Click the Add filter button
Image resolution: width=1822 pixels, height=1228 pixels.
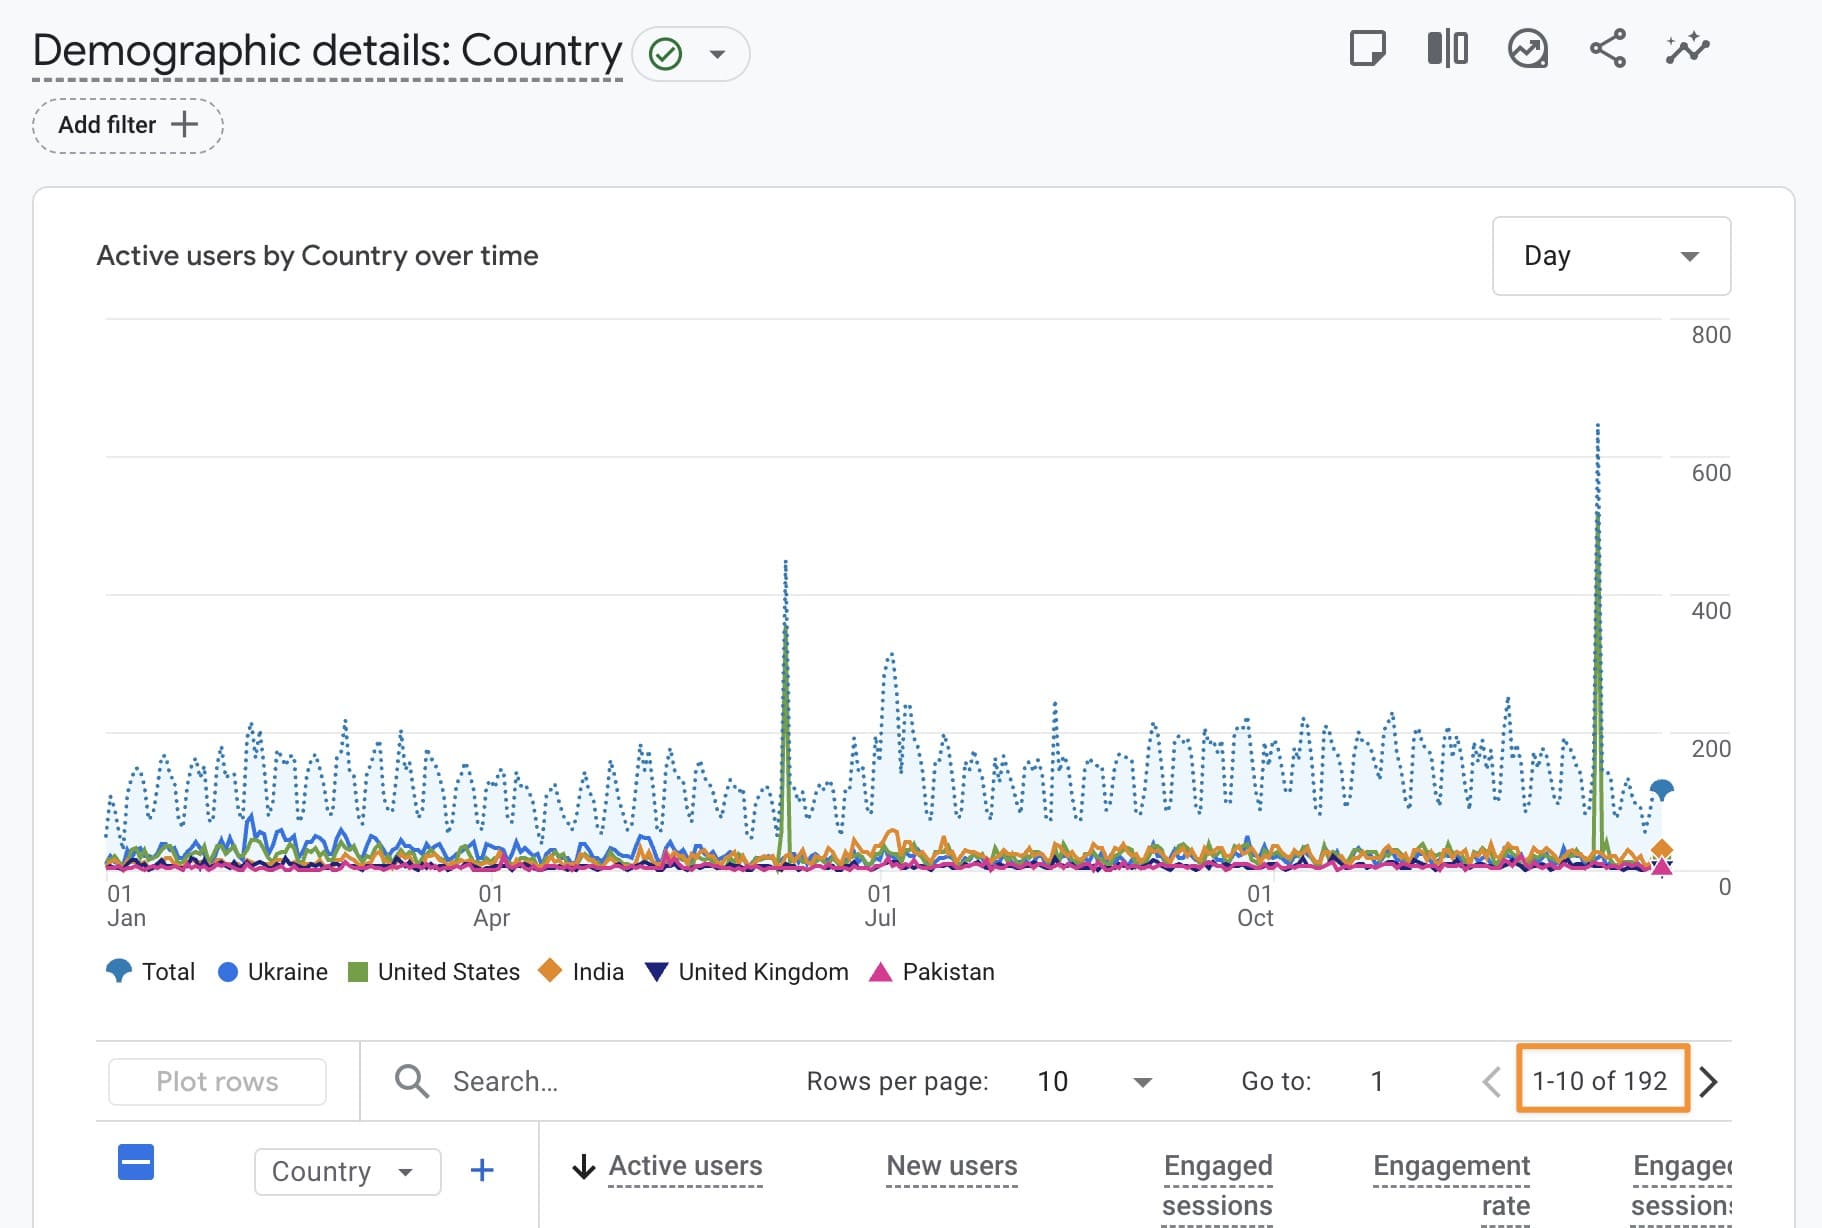(127, 125)
